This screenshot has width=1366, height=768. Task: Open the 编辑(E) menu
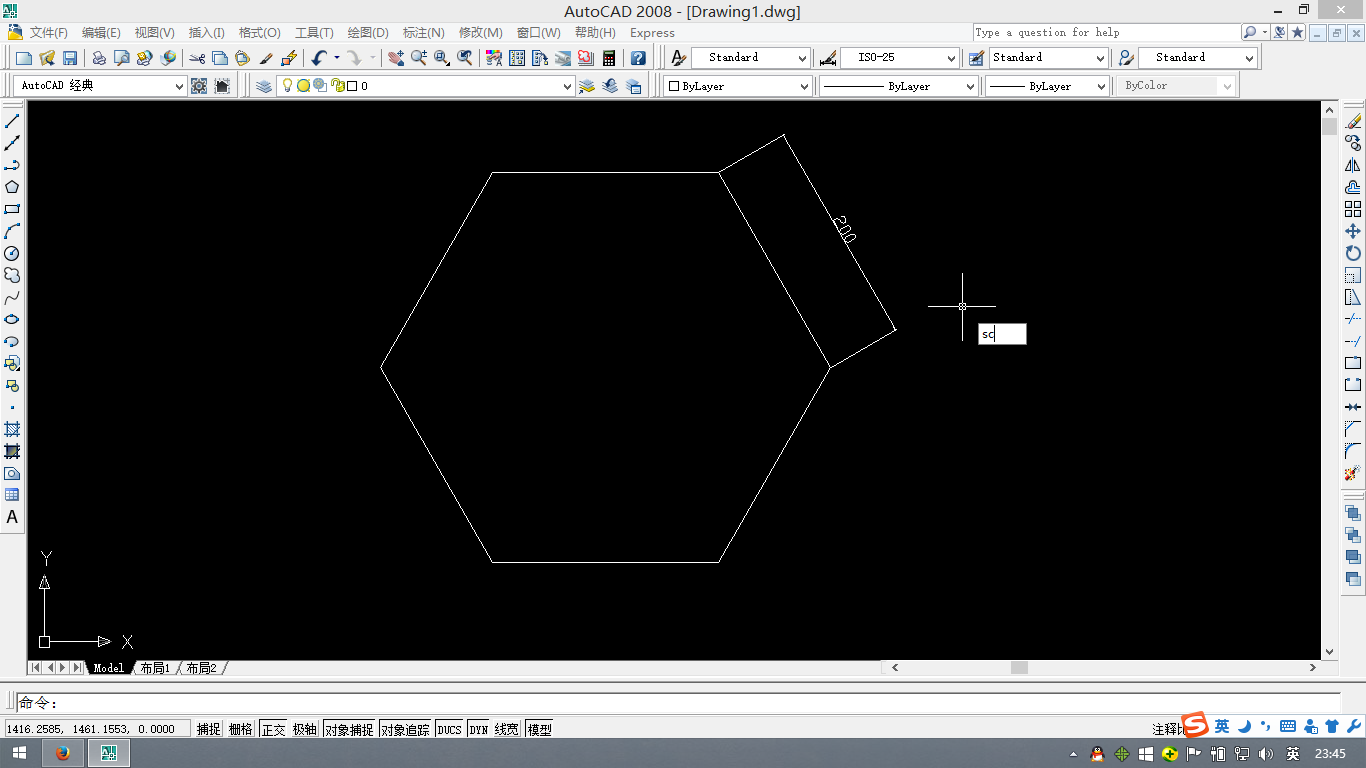101,33
